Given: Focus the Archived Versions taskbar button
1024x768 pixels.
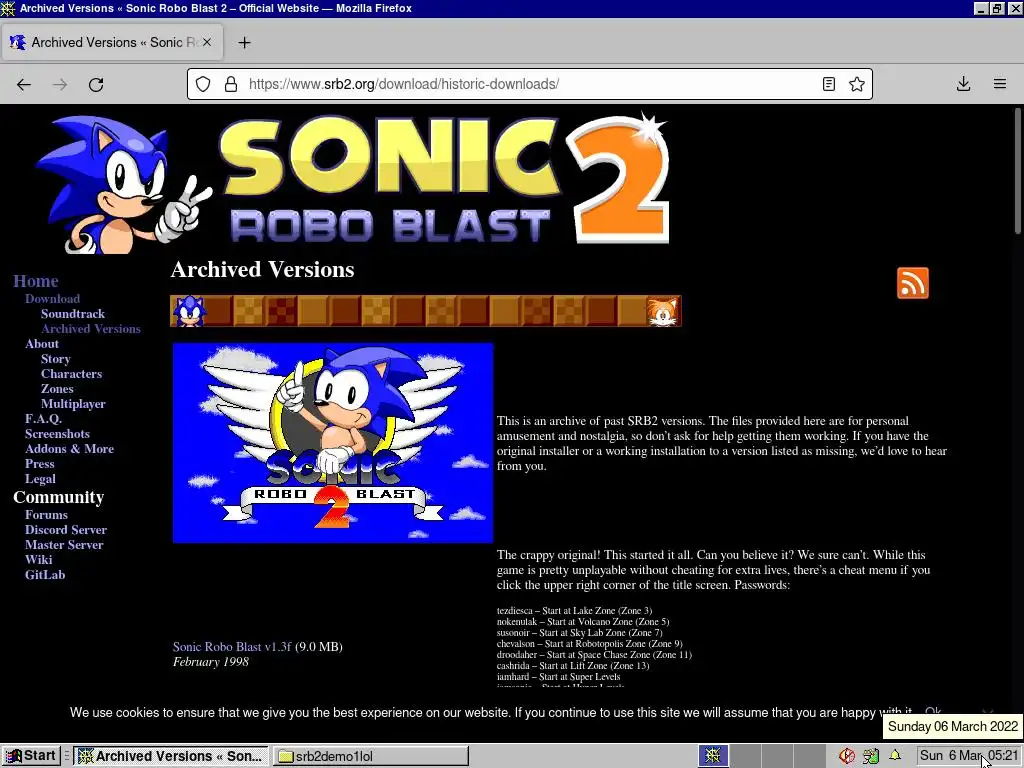Looking at the screenshot, I should pos(170,756).
